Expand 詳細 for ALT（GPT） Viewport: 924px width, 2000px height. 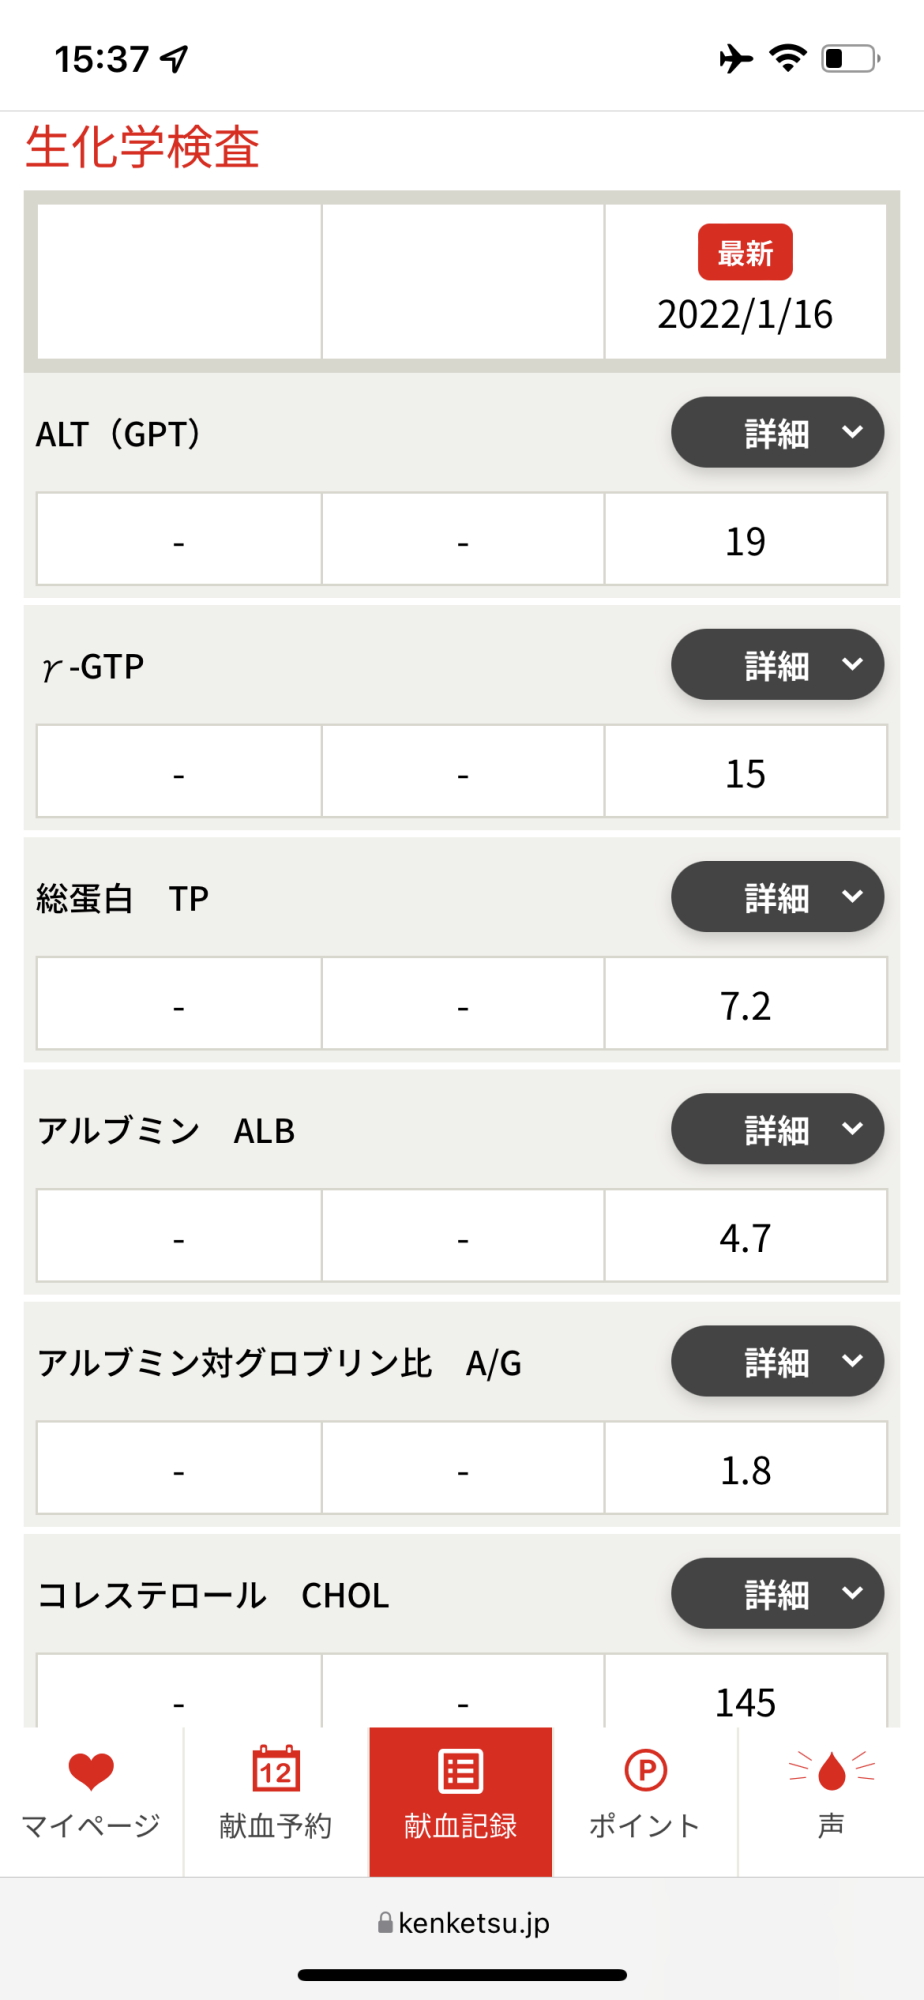click(x=777, y=432)
